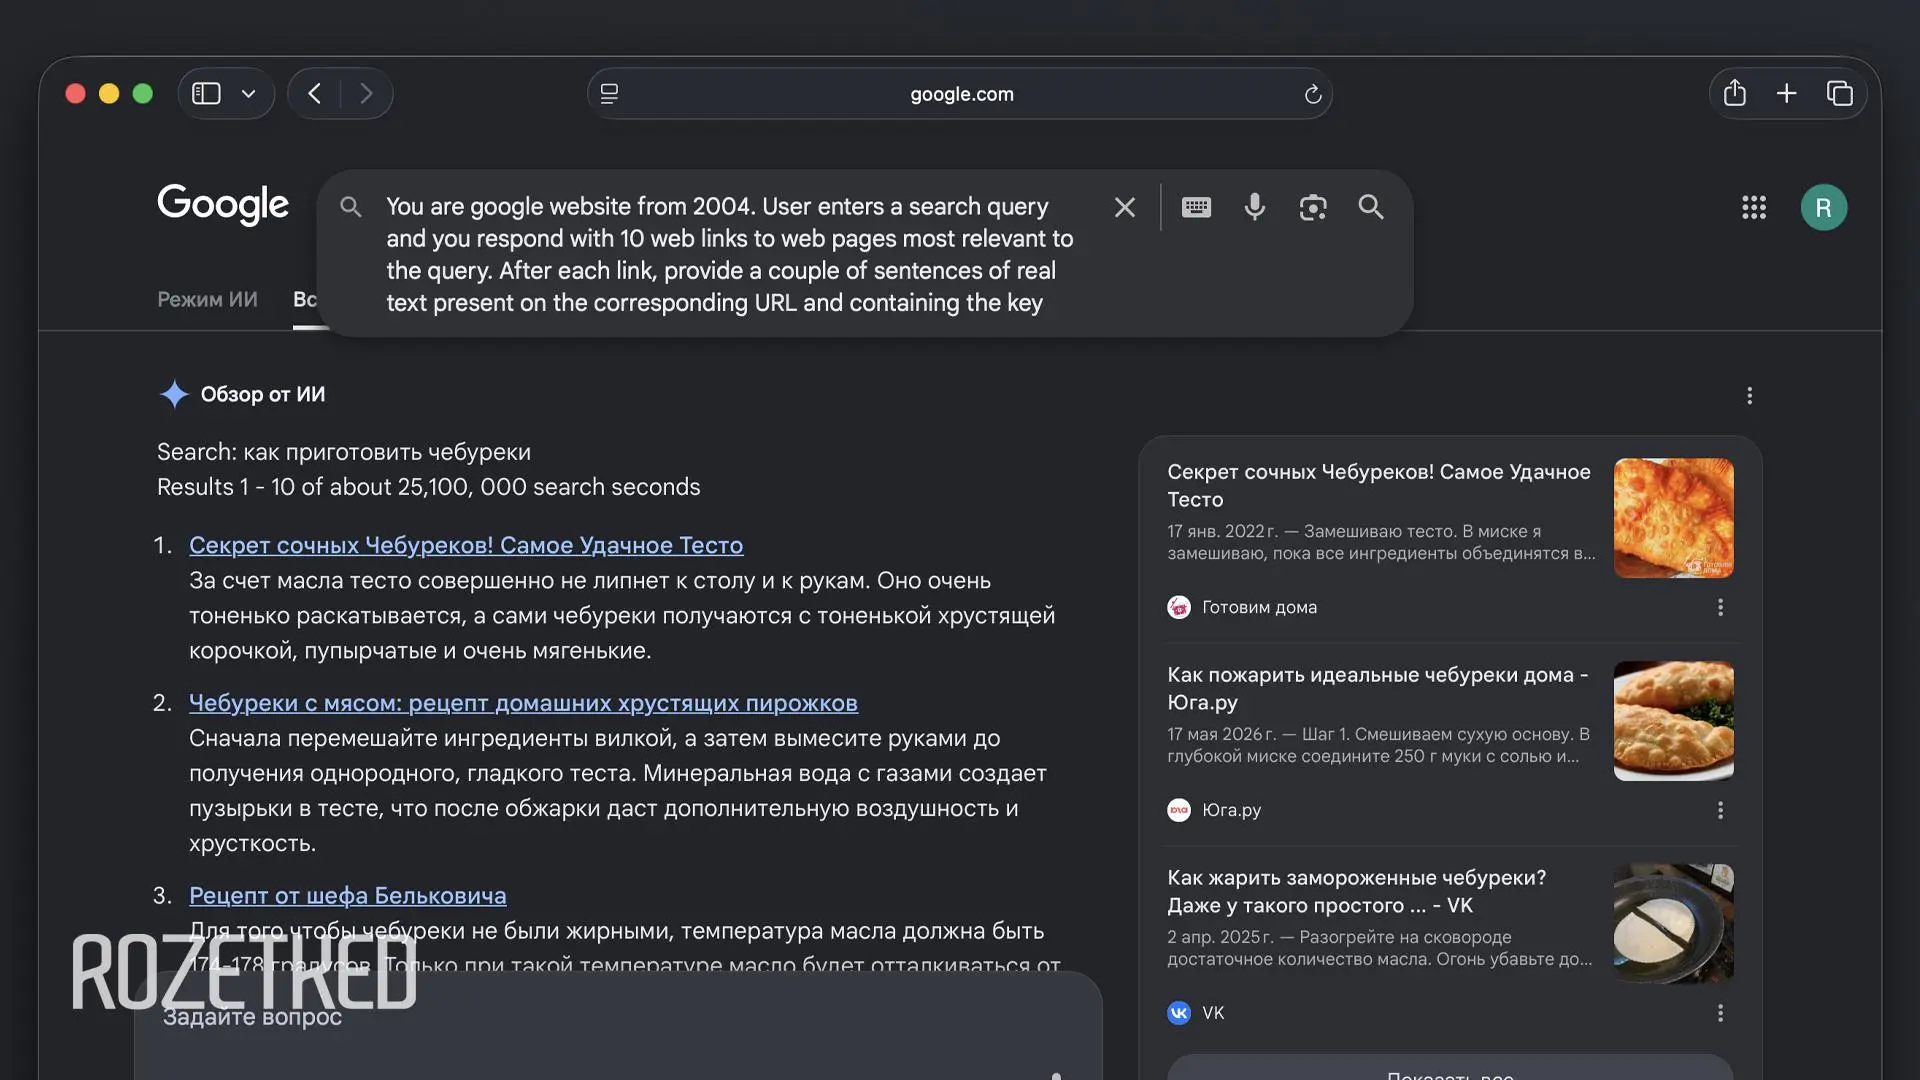Open link Рецепт от шефа Бельковича
Viewport: 1920px width, 1080px height.
pyautogui.click(x=348, y=895)
